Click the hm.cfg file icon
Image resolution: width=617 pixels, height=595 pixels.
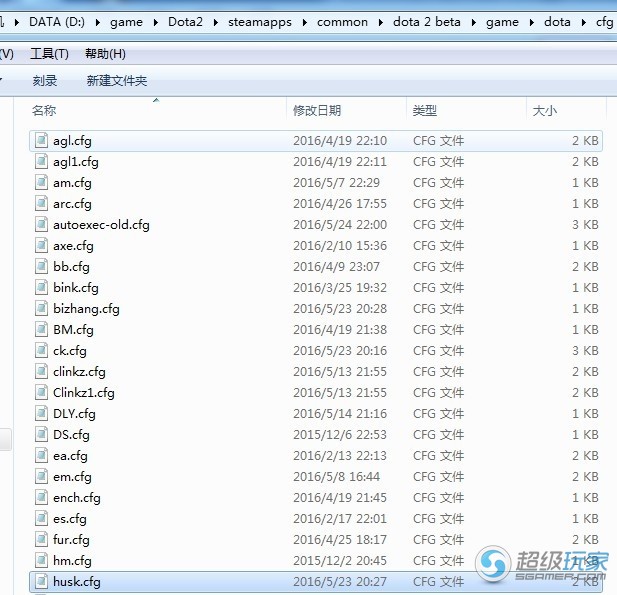pos(41,560)
